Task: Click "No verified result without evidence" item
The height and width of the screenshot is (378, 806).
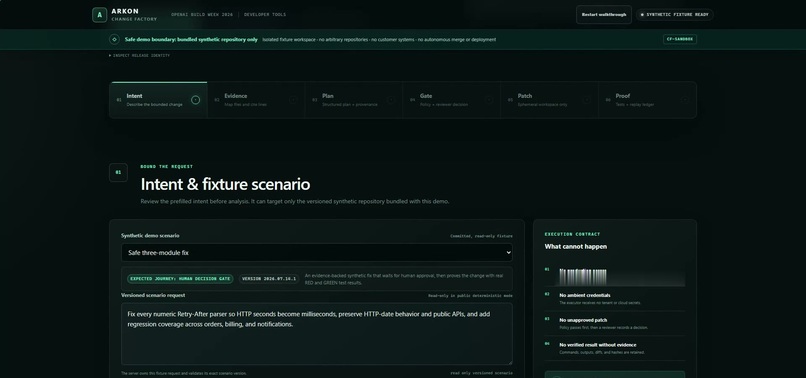Action: pos(615,348)
